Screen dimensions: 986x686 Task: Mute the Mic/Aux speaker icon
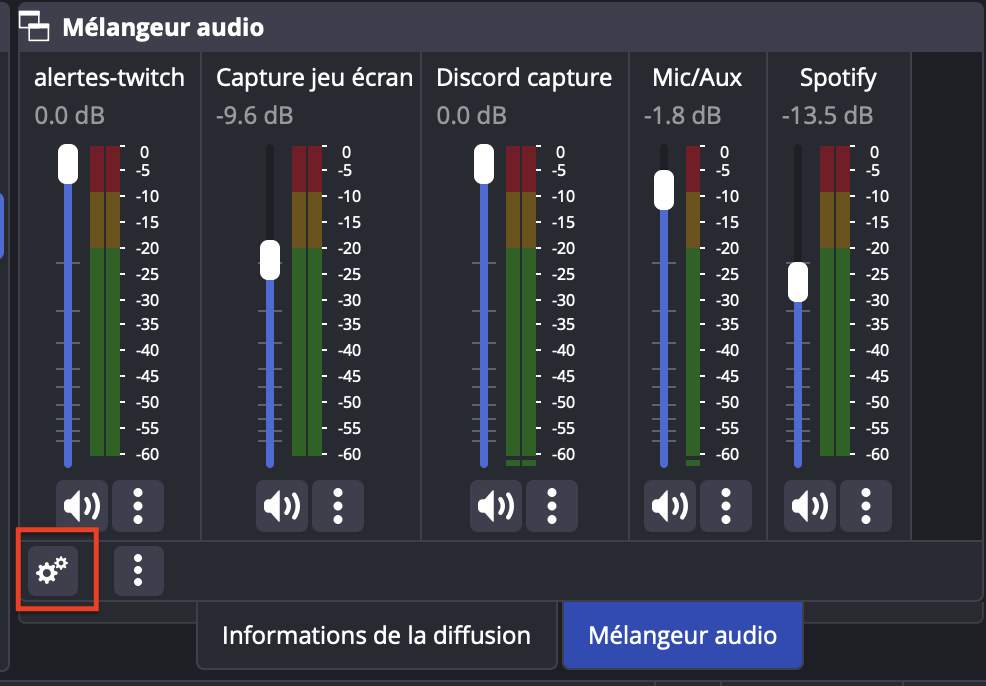(670, 506)
